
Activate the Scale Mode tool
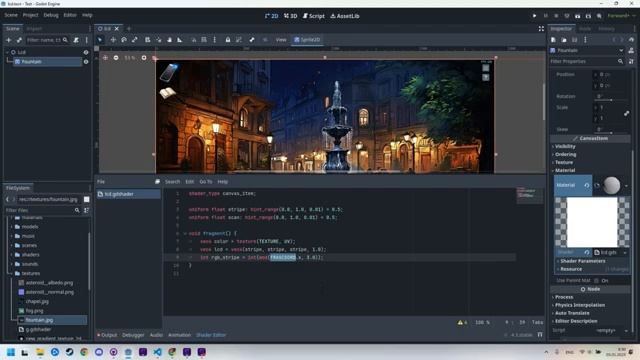(x=135, y=40)
